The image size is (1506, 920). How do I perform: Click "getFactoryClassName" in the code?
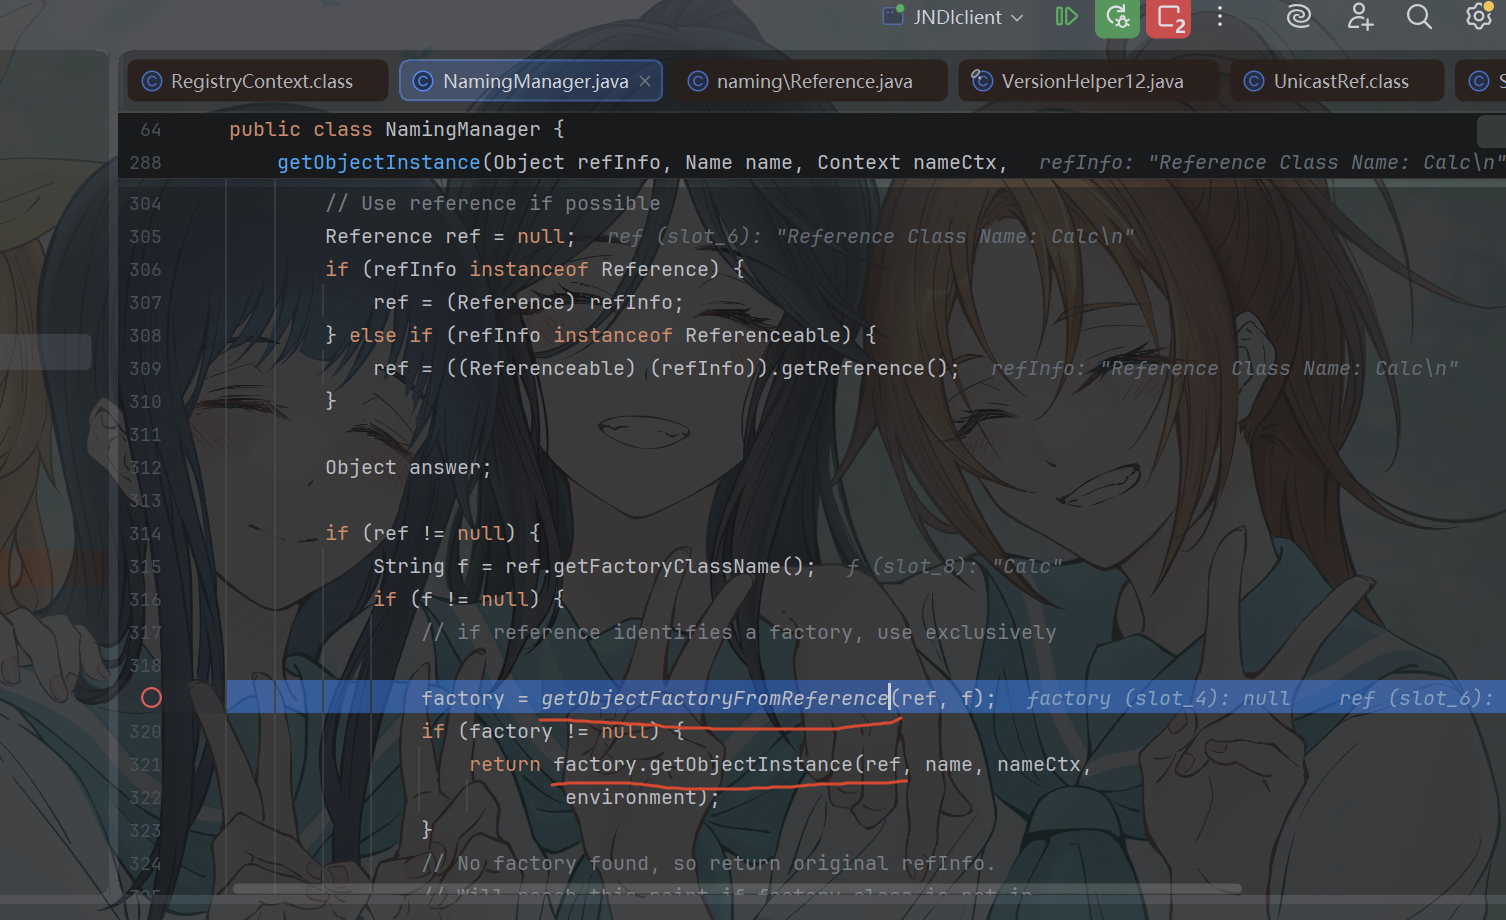(x=667, y=567)
